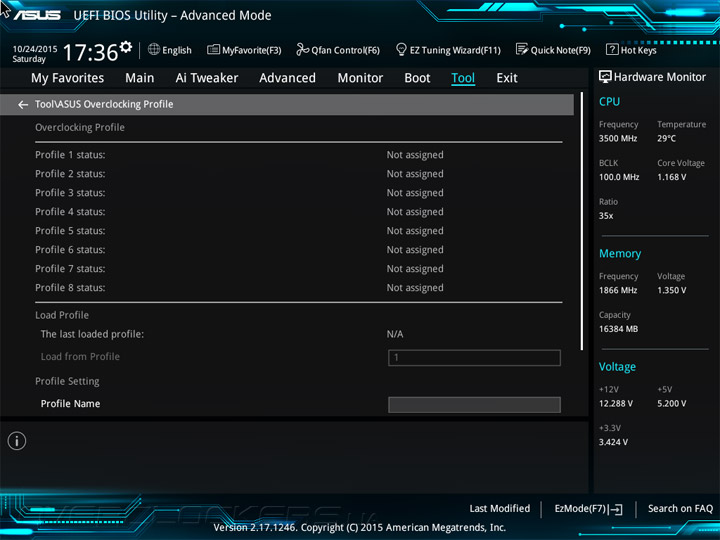720x540 pixels.
Task: Click the Ratio 35x value
Action: click(x=606, y=216)
